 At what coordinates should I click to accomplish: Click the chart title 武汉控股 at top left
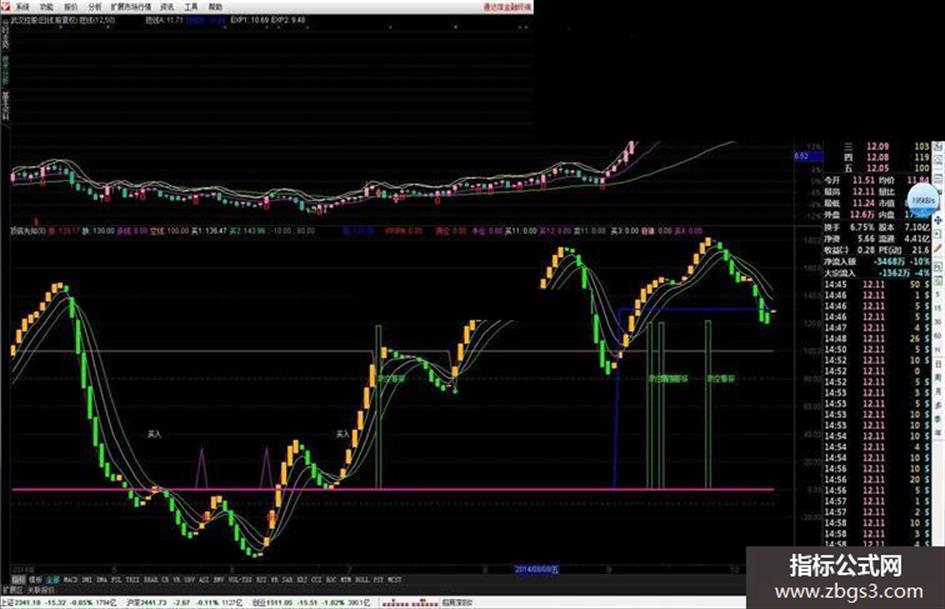pyautogui.click(x=25, y=20)
